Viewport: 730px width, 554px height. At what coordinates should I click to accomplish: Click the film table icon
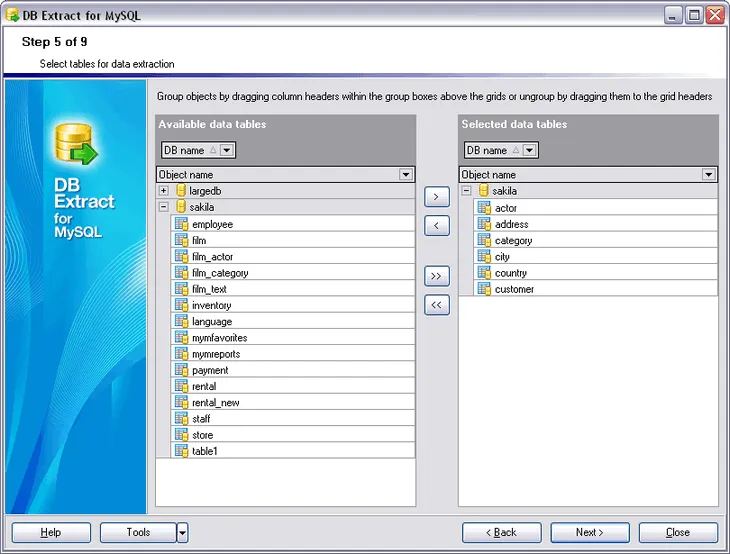(181, 240)
